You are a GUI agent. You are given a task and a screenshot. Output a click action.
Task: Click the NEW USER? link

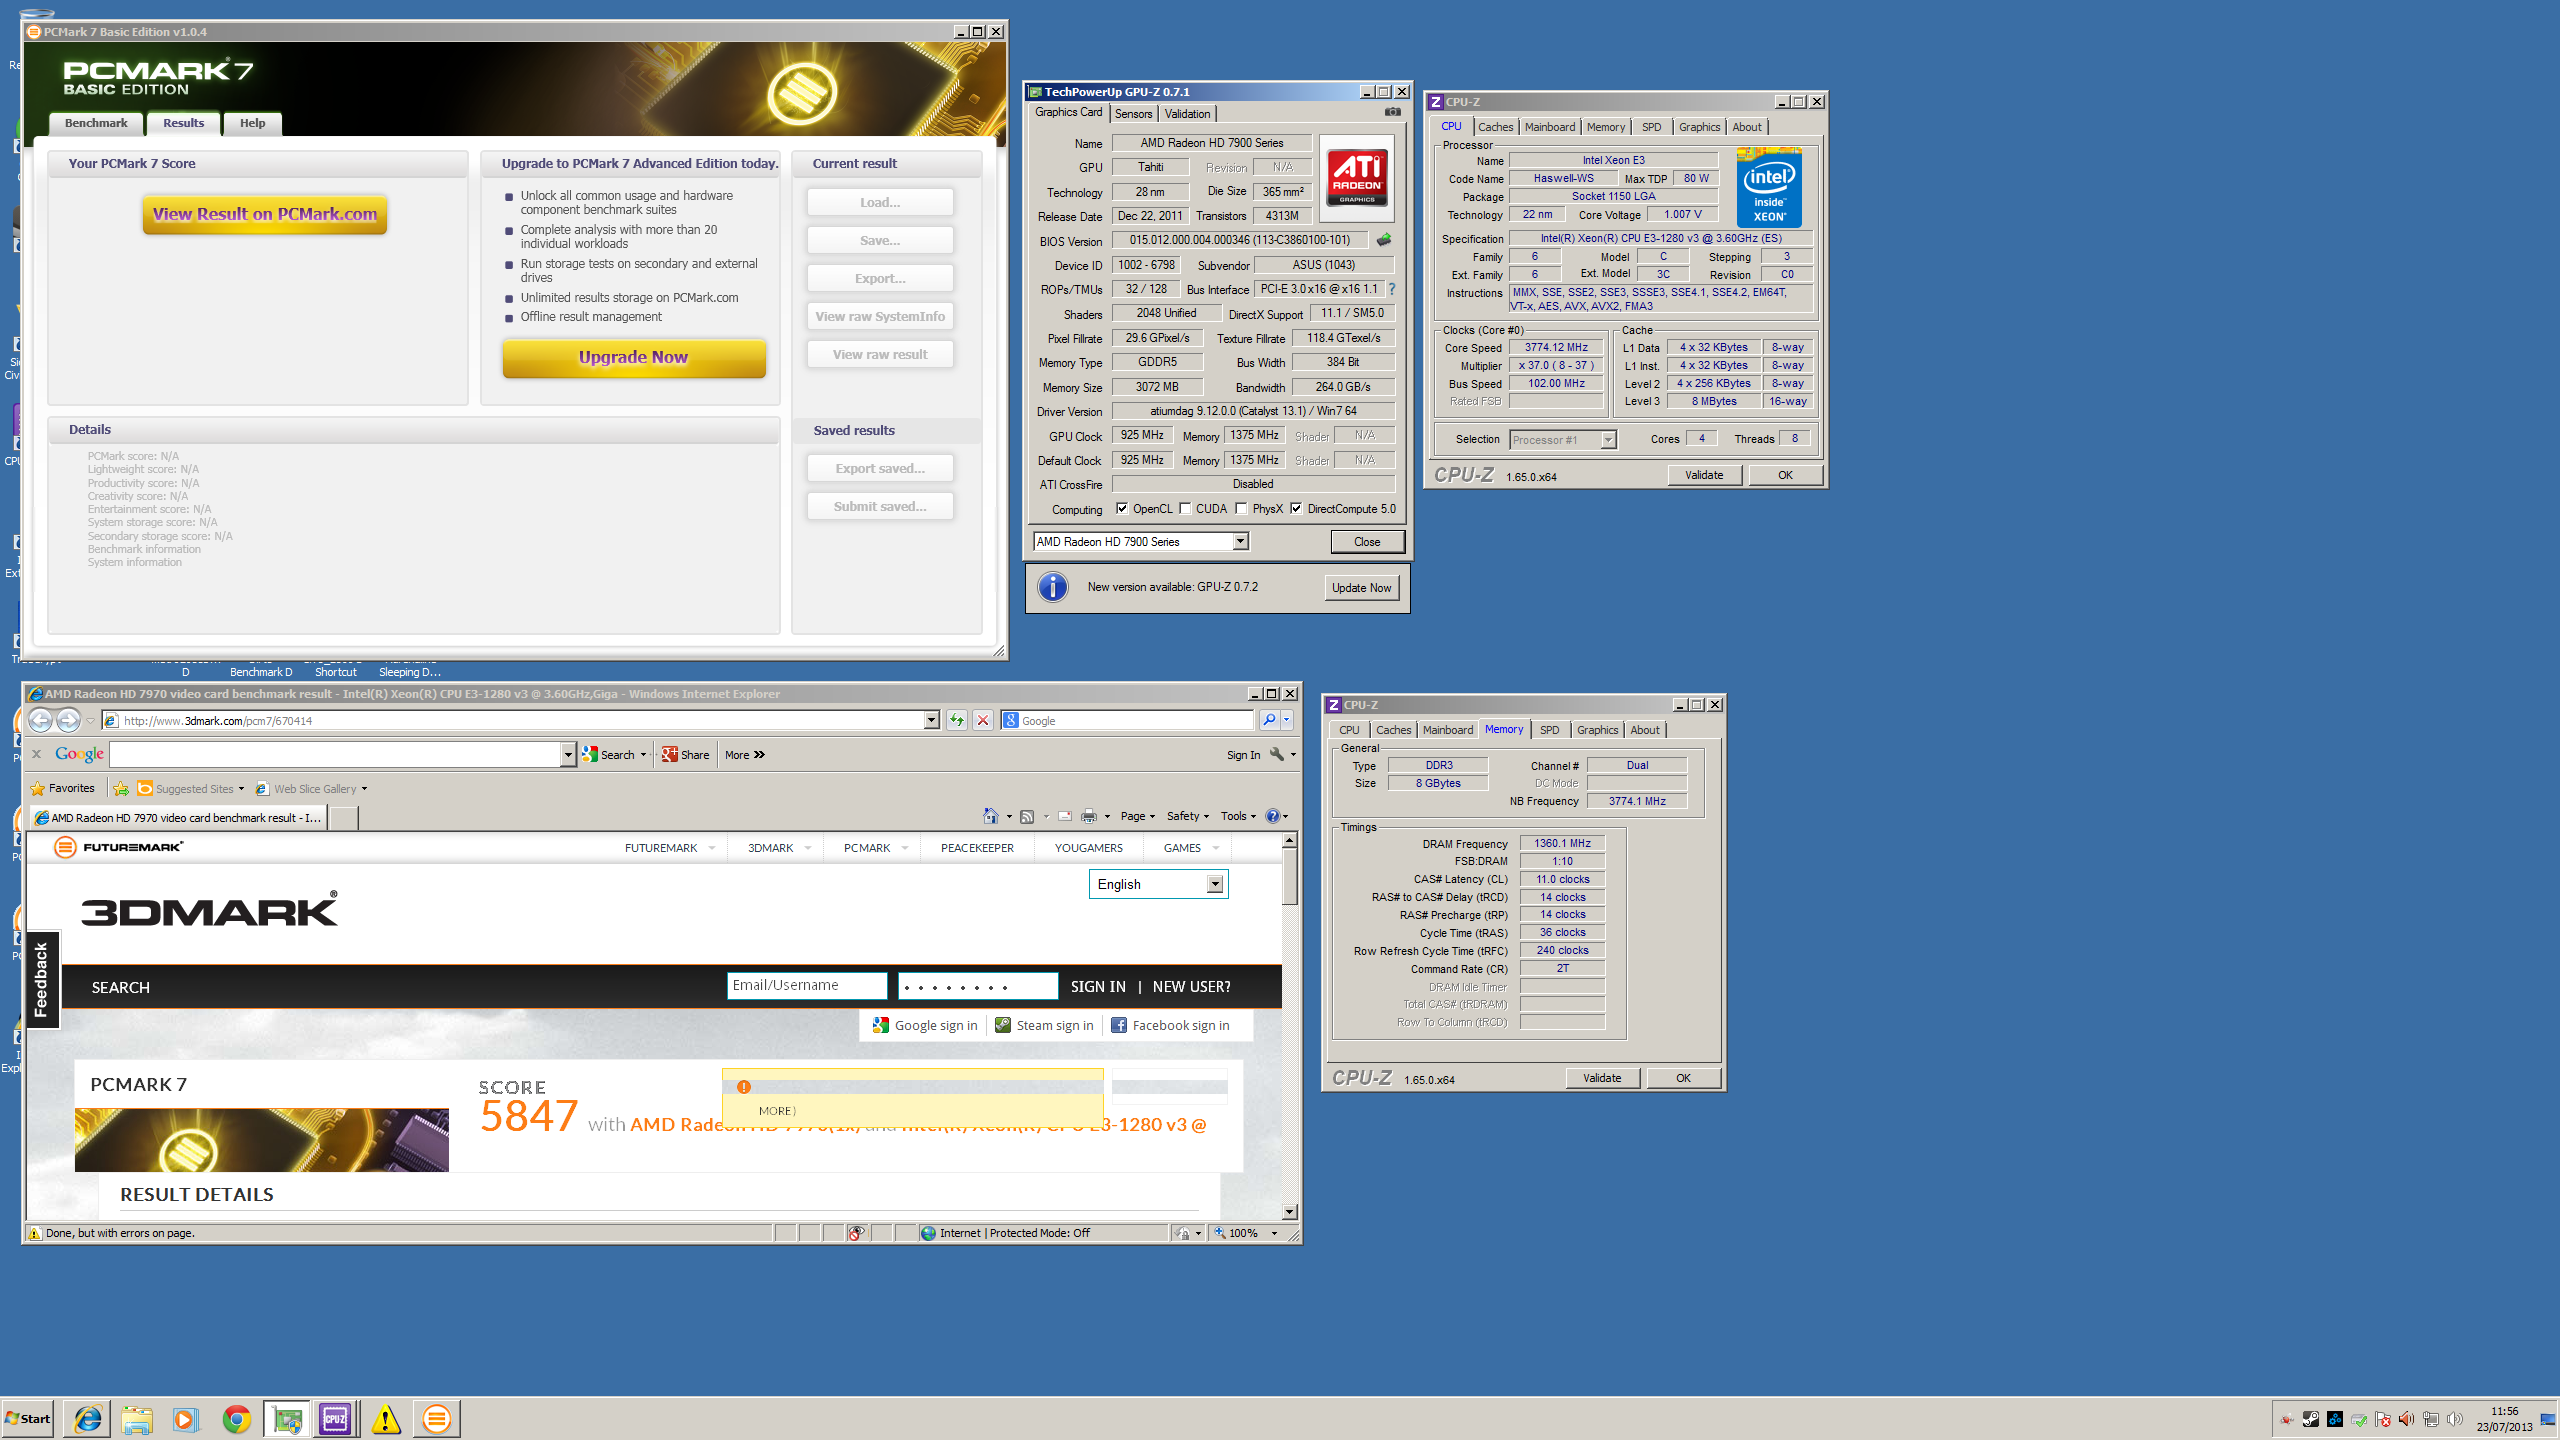1191,986
